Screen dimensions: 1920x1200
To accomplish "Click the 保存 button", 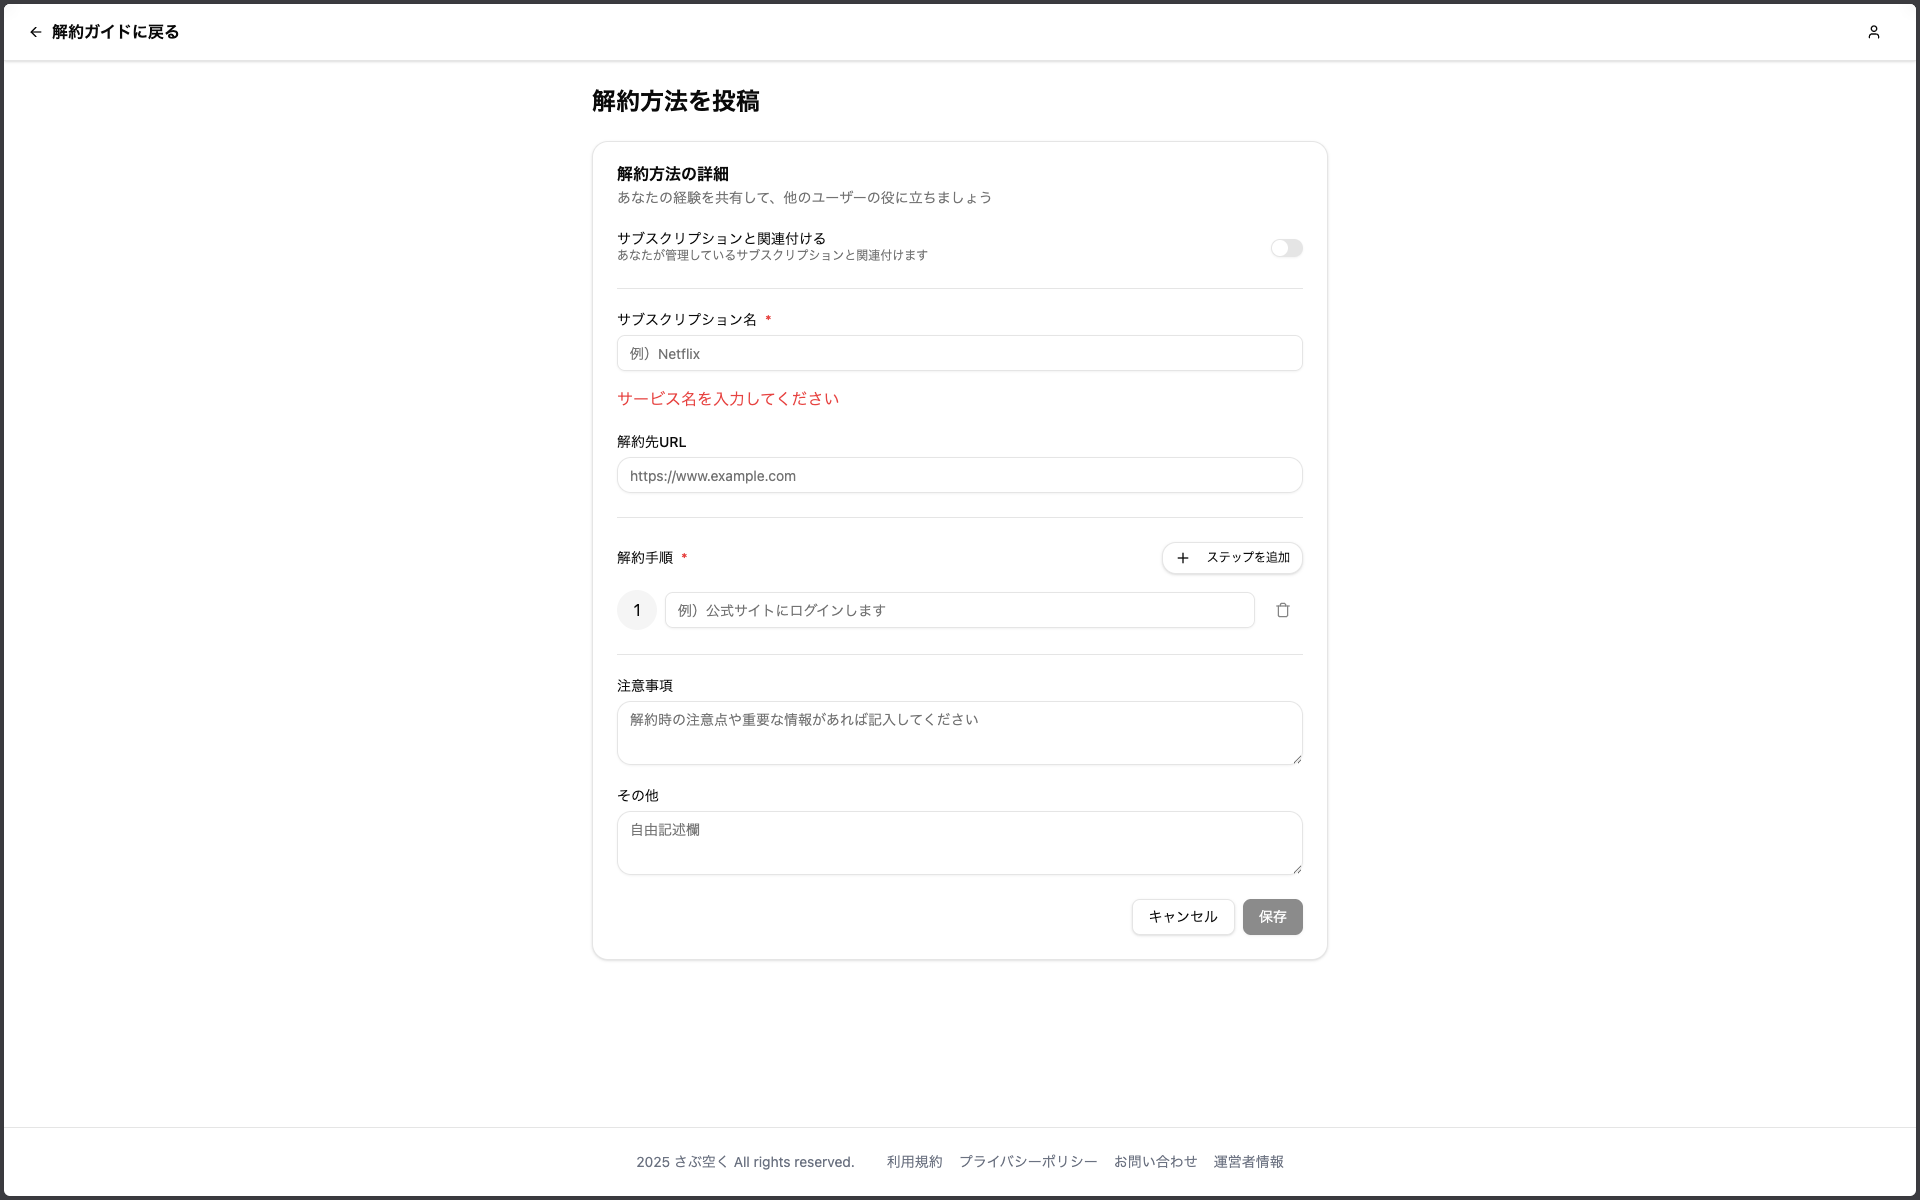I will 1272,917.
